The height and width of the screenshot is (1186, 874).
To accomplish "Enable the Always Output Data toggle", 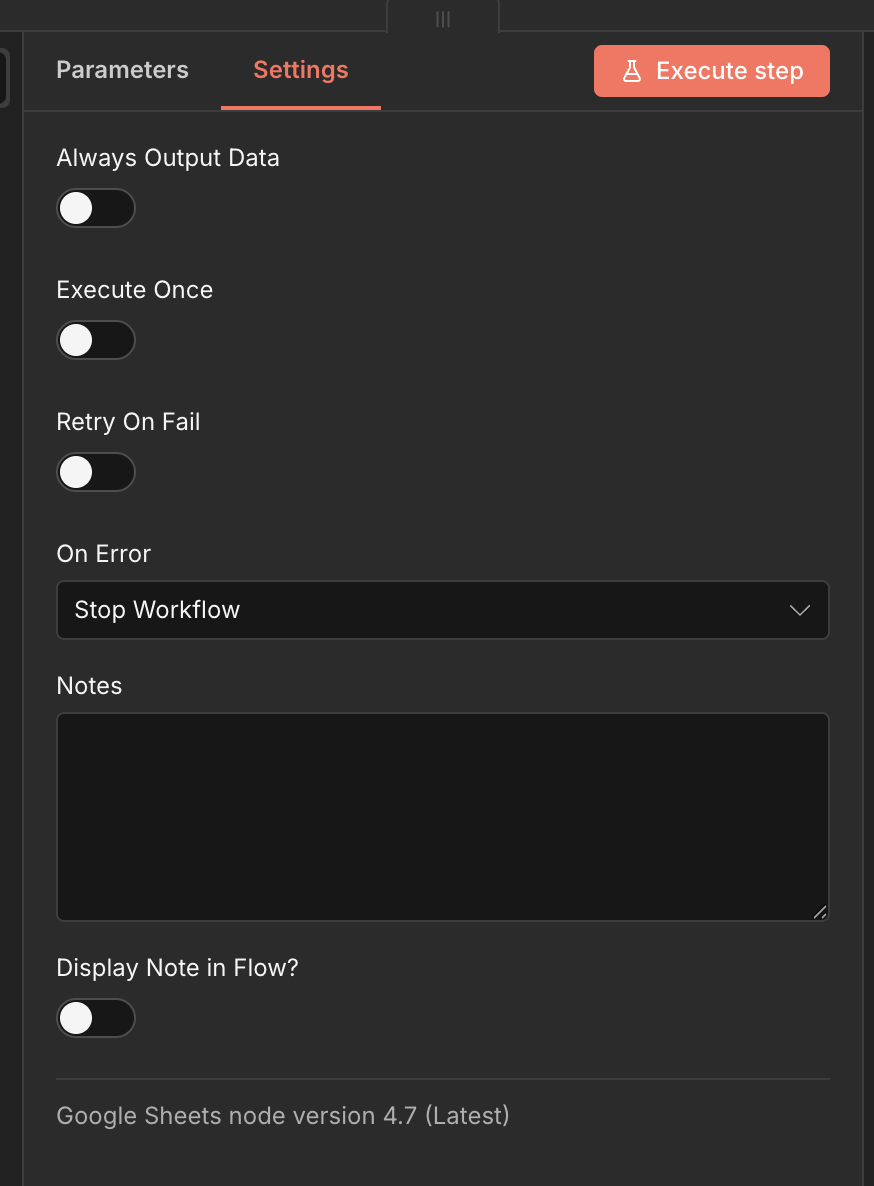I will pos(96,208).
